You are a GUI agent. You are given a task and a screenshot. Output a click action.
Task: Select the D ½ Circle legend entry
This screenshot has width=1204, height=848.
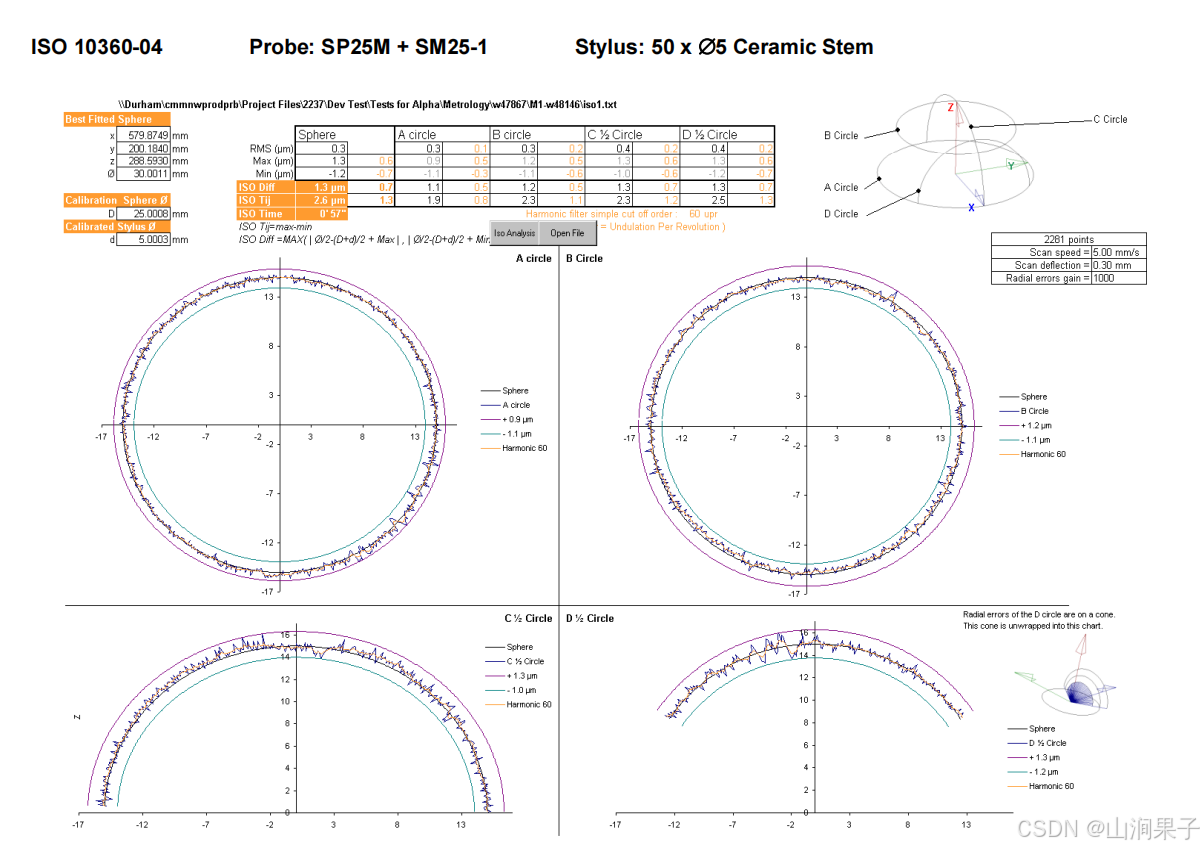pos(1037,743)
